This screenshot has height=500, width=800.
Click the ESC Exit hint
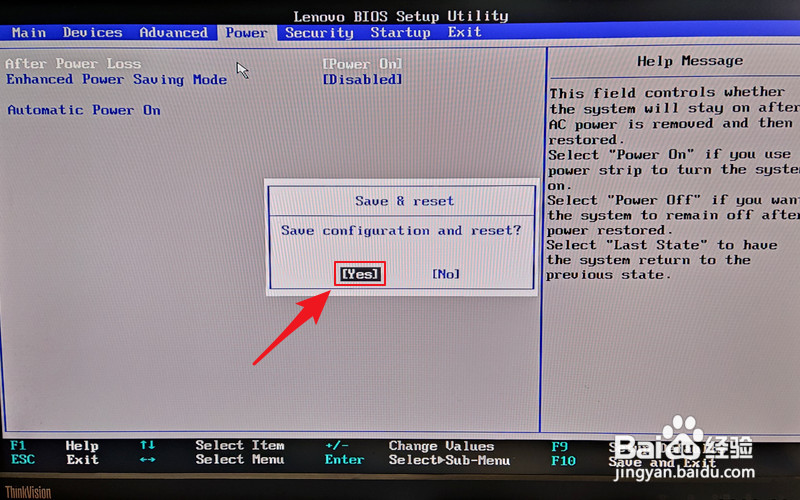[54, 459]
